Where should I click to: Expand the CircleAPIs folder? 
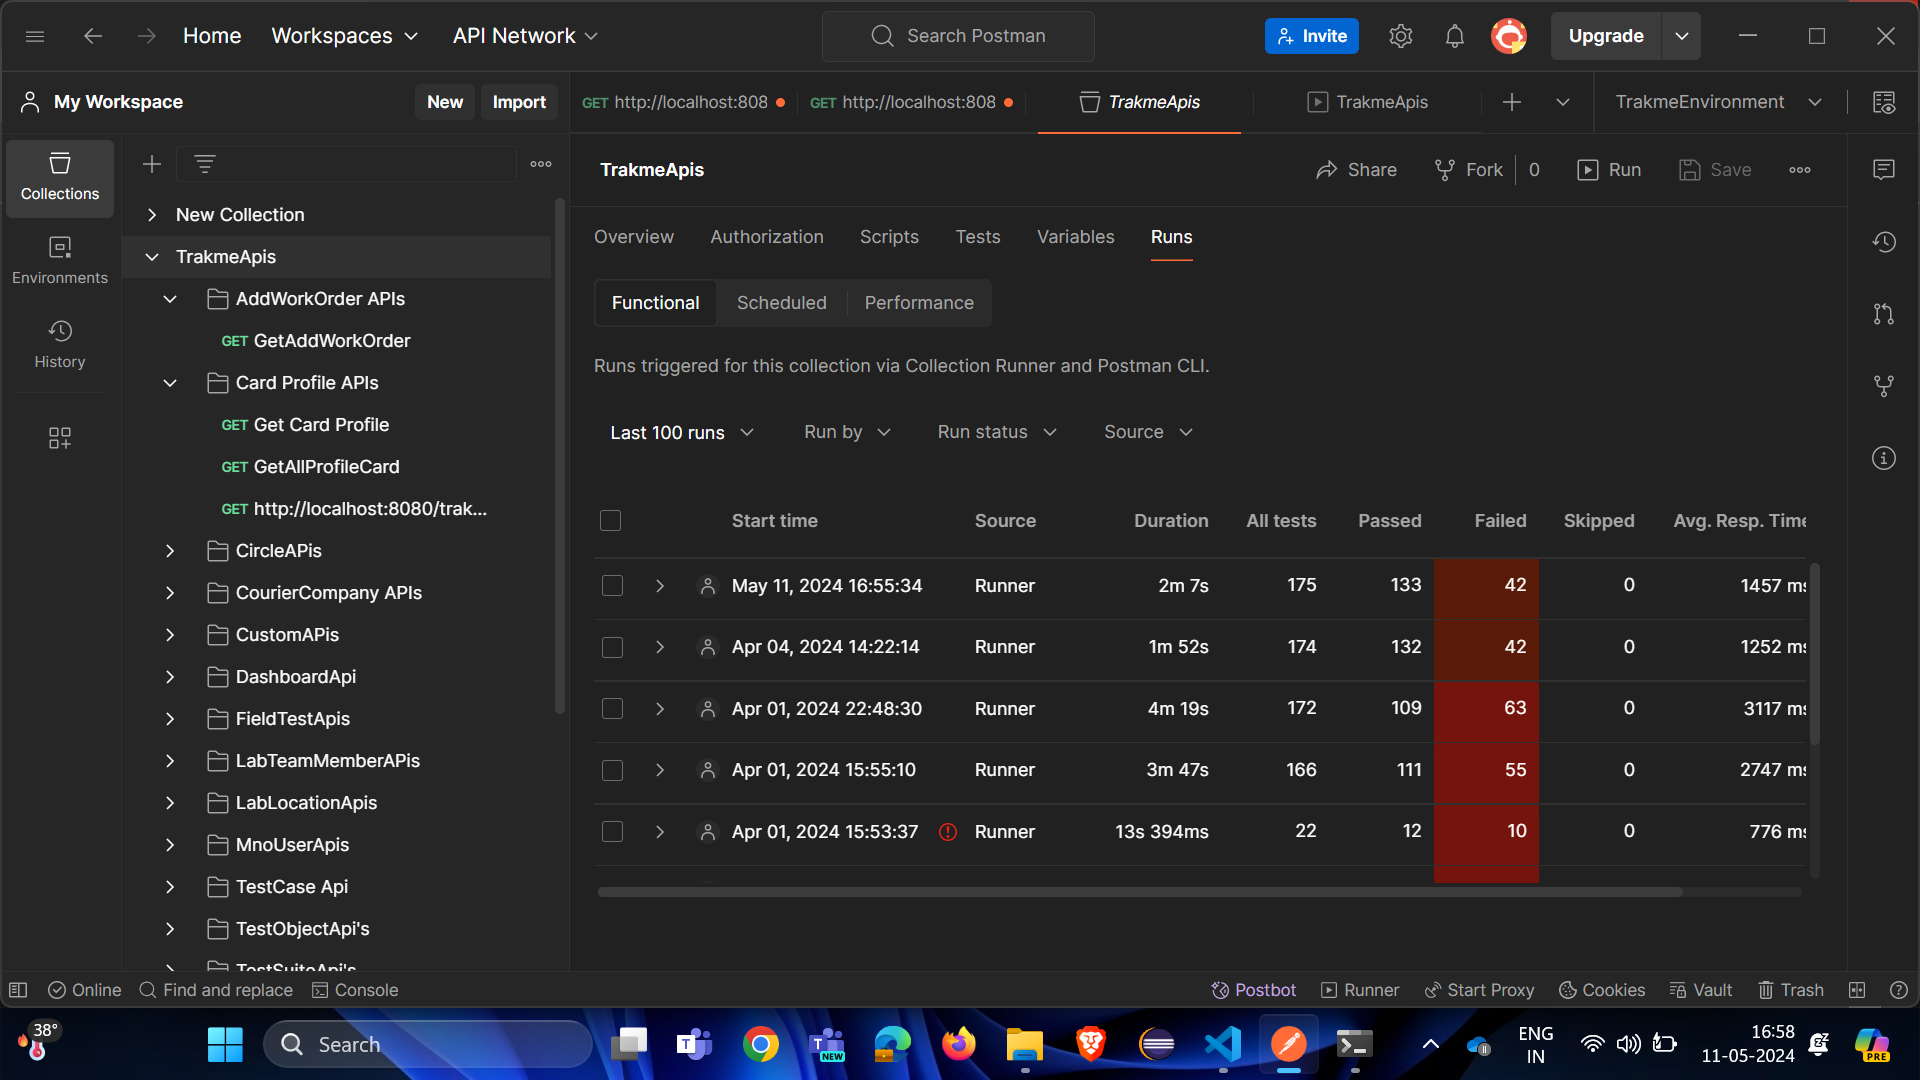coord(170,551)
